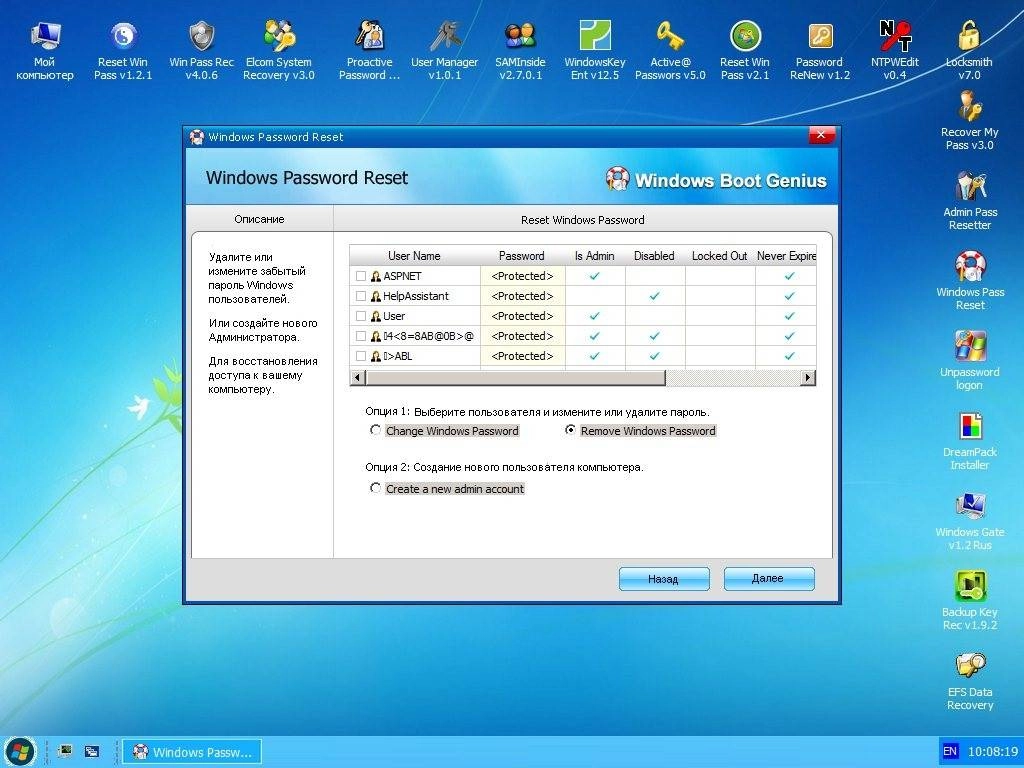Open Windows Gate v1.2 Rus icon

coord(970,520)
